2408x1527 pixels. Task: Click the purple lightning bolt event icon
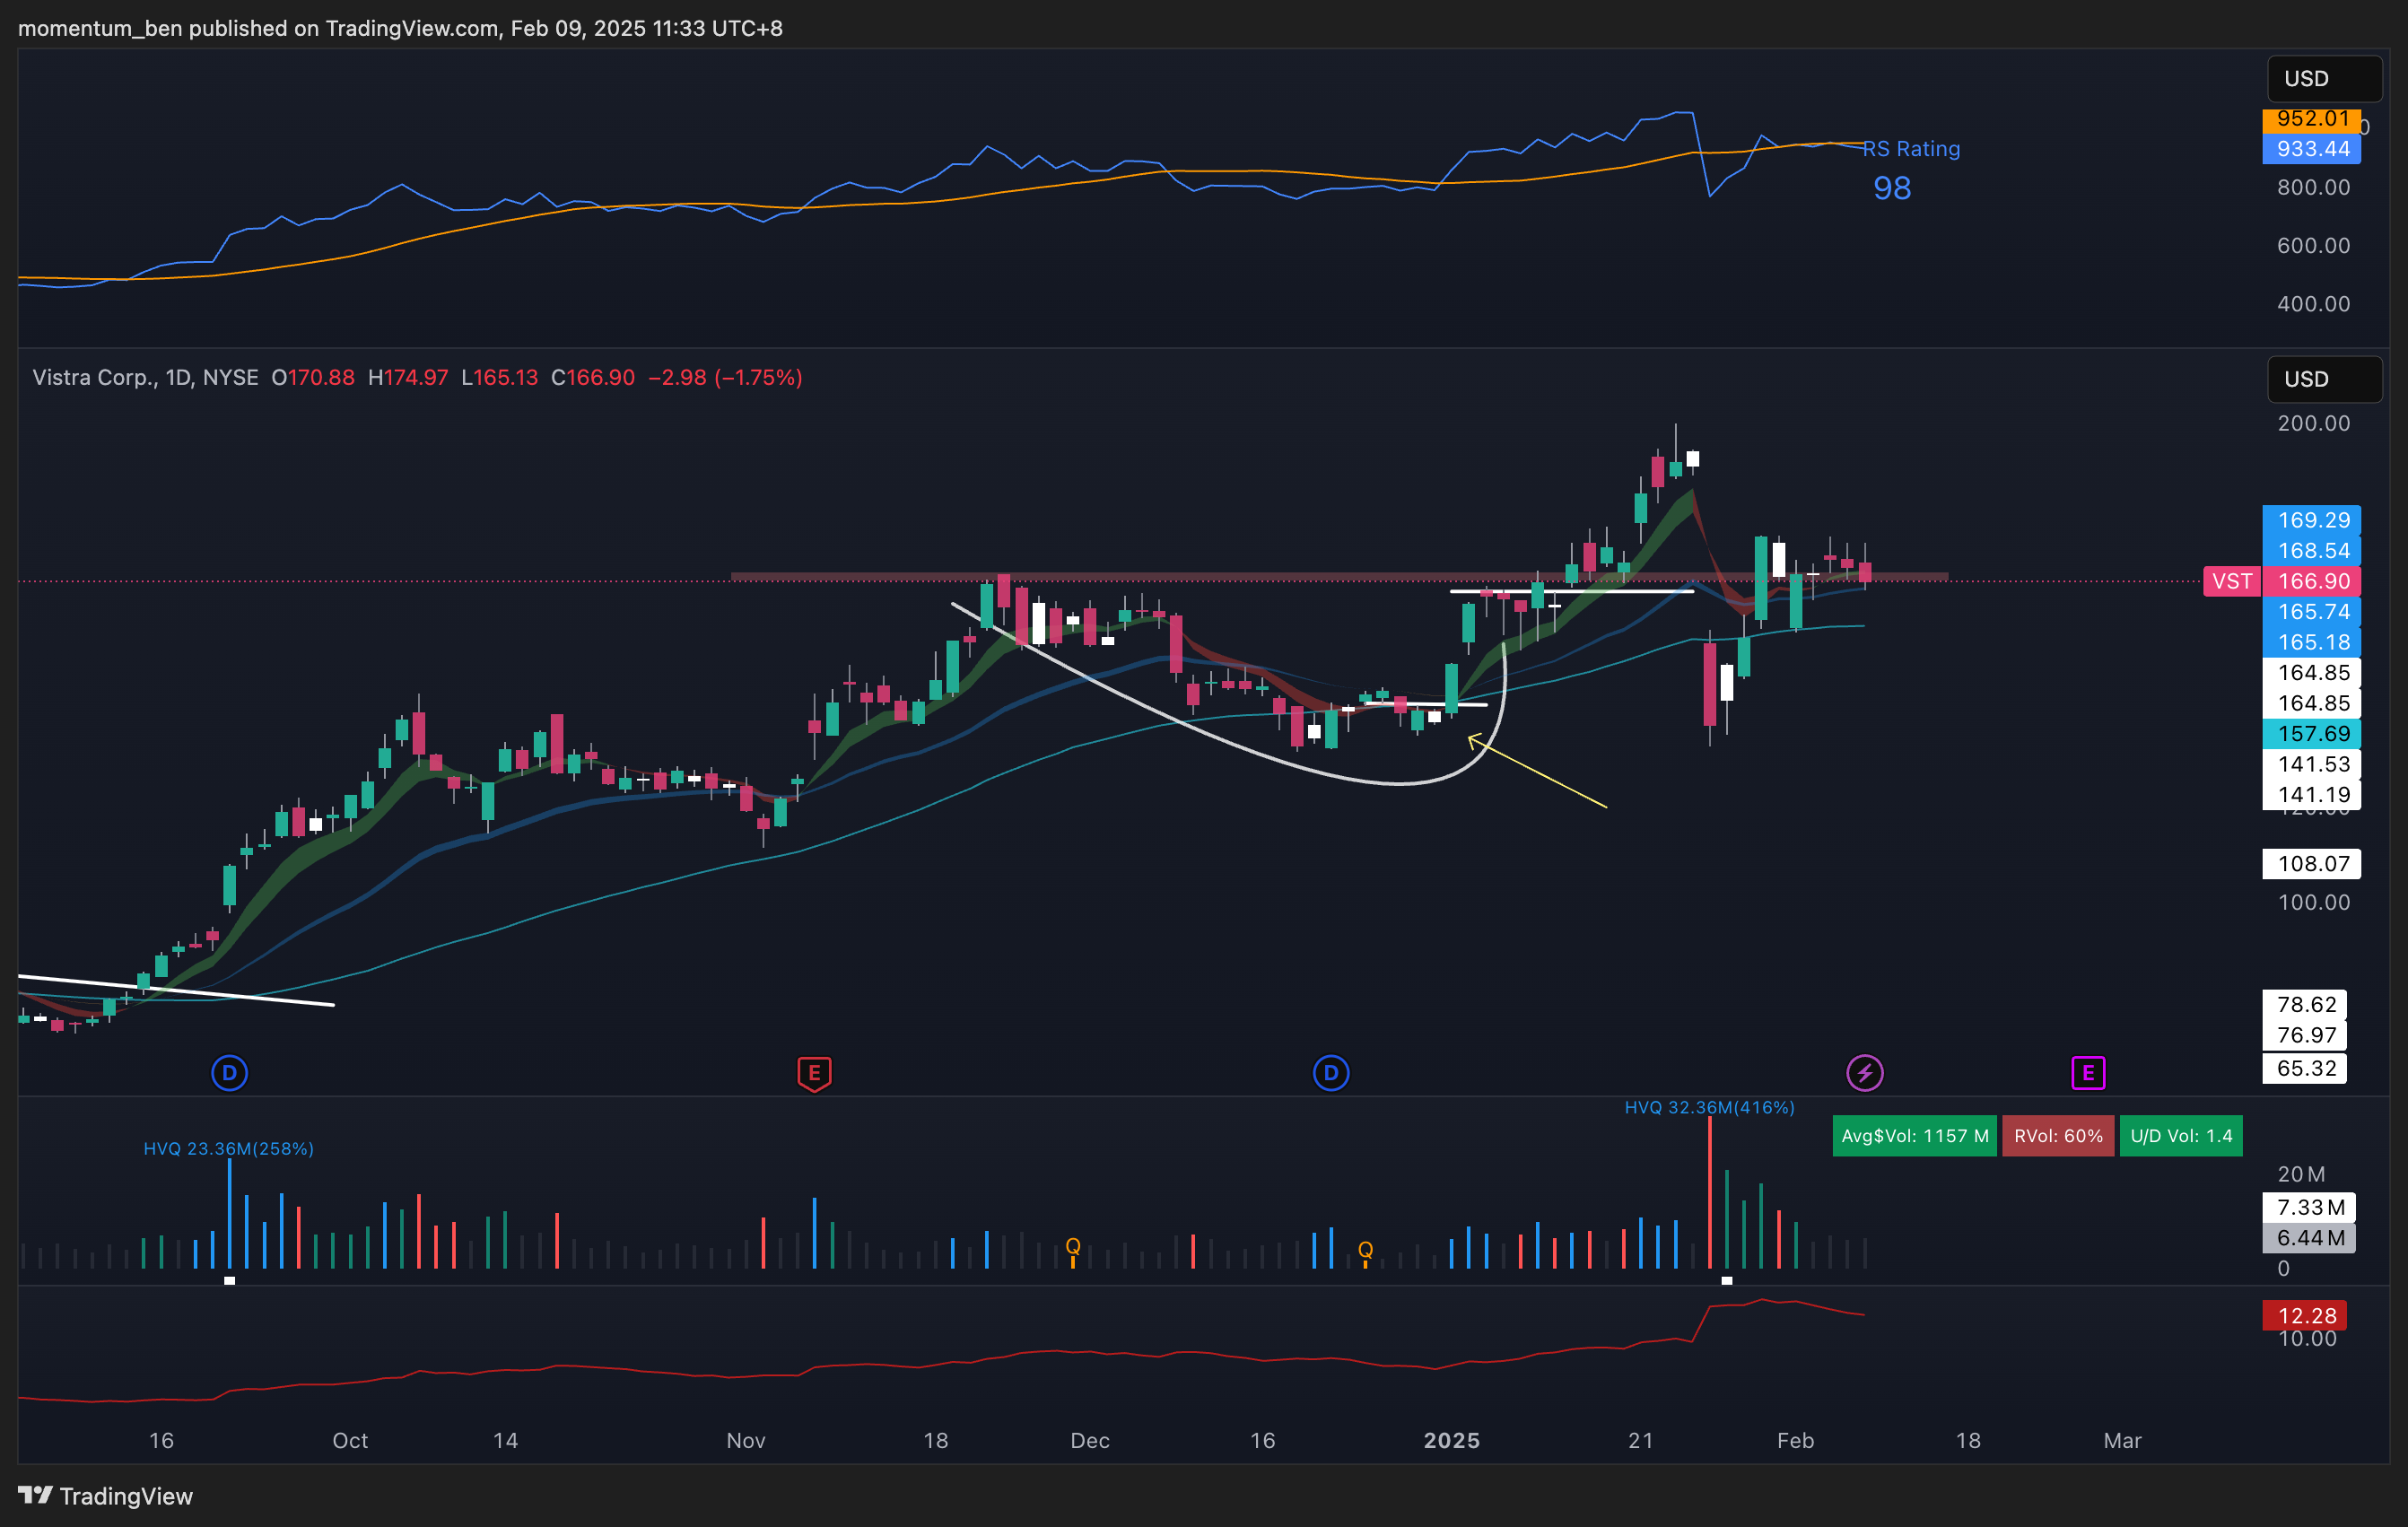pos(1864,1073)
